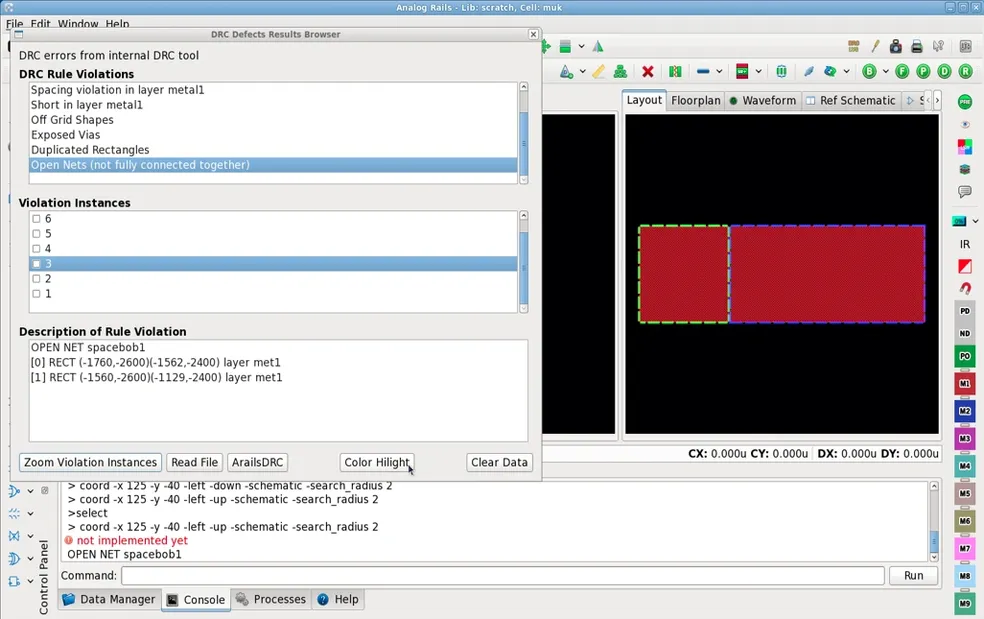
Task: Open dropdown next to green B icon
Action: pos(885,72)
